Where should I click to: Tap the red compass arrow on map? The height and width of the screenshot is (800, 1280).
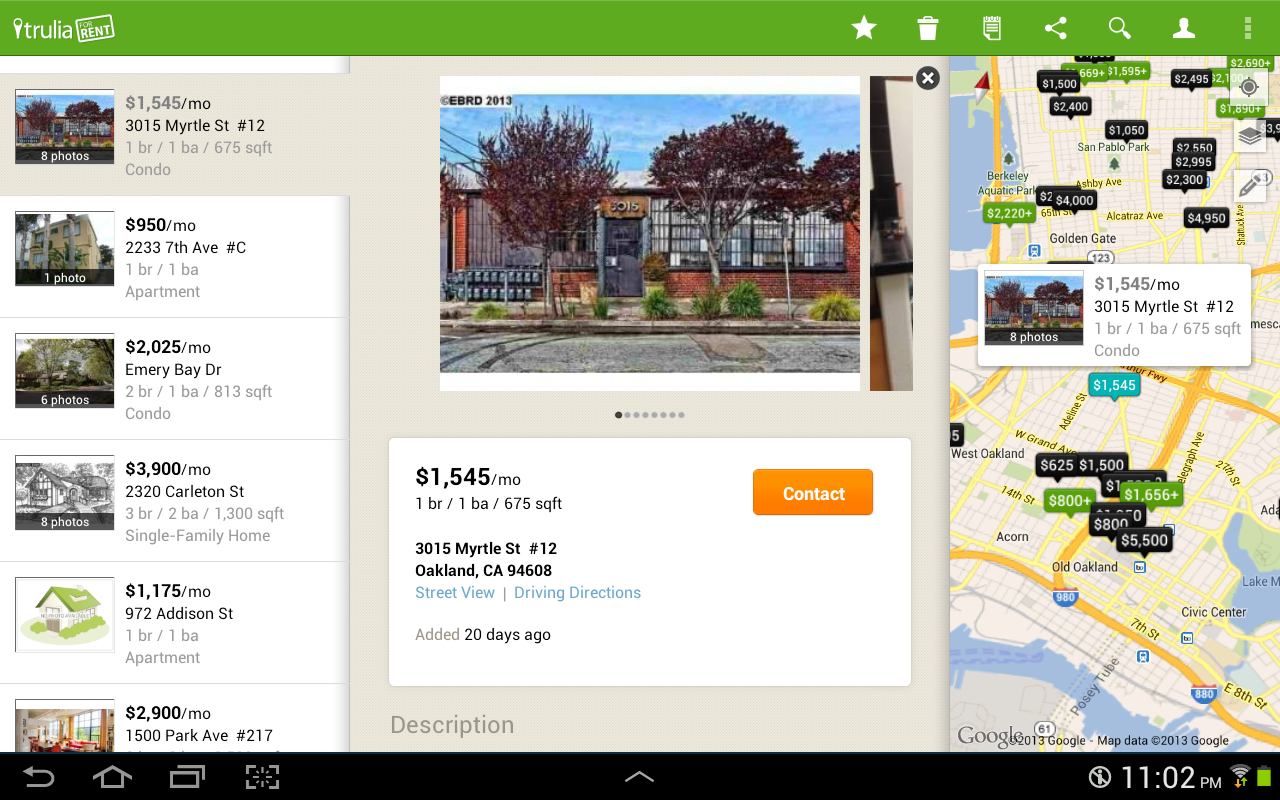(982, 86)
